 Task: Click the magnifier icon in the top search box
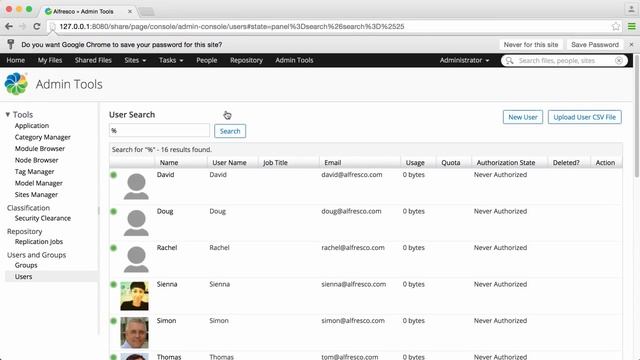click(x=509, y=60)
